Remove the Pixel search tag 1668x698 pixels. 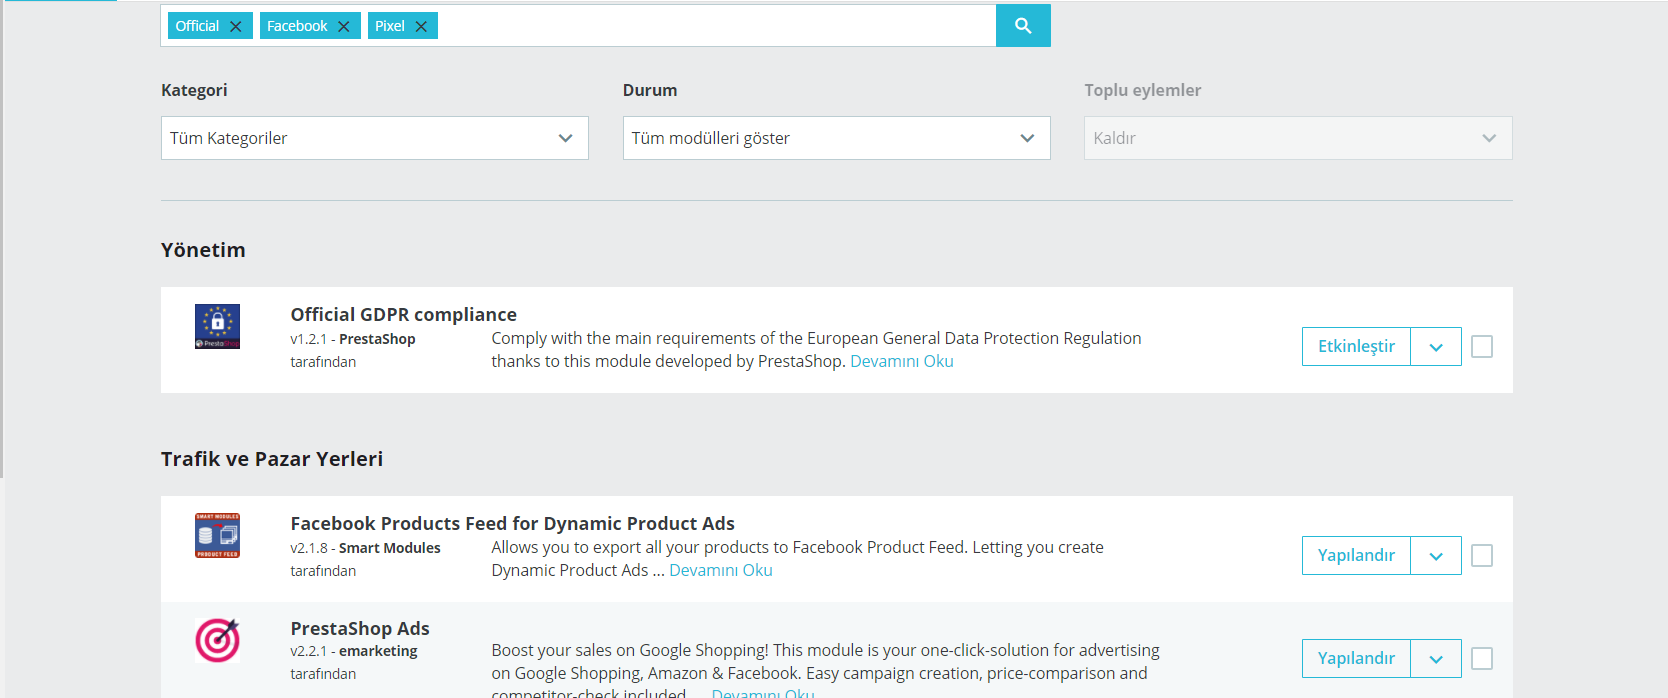tap(421, 27)
